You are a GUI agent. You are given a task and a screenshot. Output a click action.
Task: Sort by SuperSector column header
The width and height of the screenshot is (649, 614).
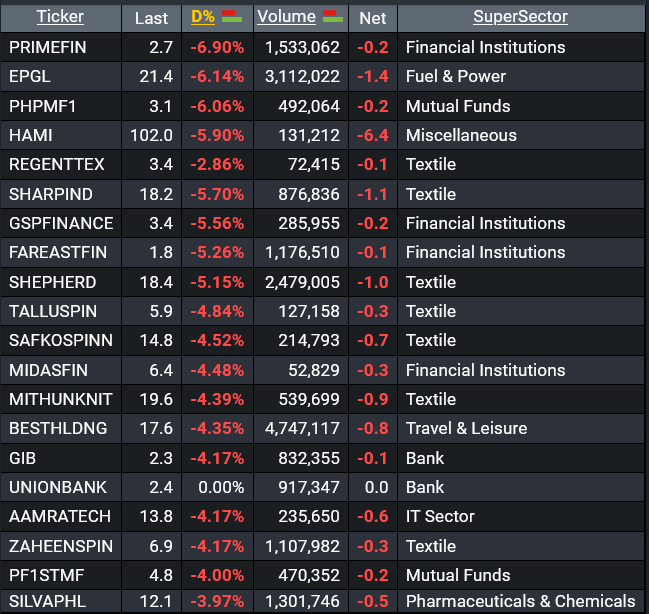(520, 17)
